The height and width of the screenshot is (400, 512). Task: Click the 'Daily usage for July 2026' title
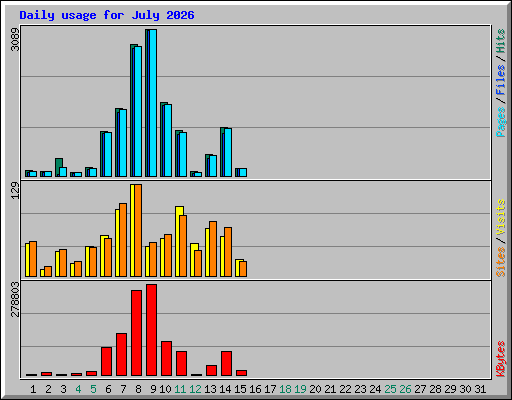[x=107, y=15]
